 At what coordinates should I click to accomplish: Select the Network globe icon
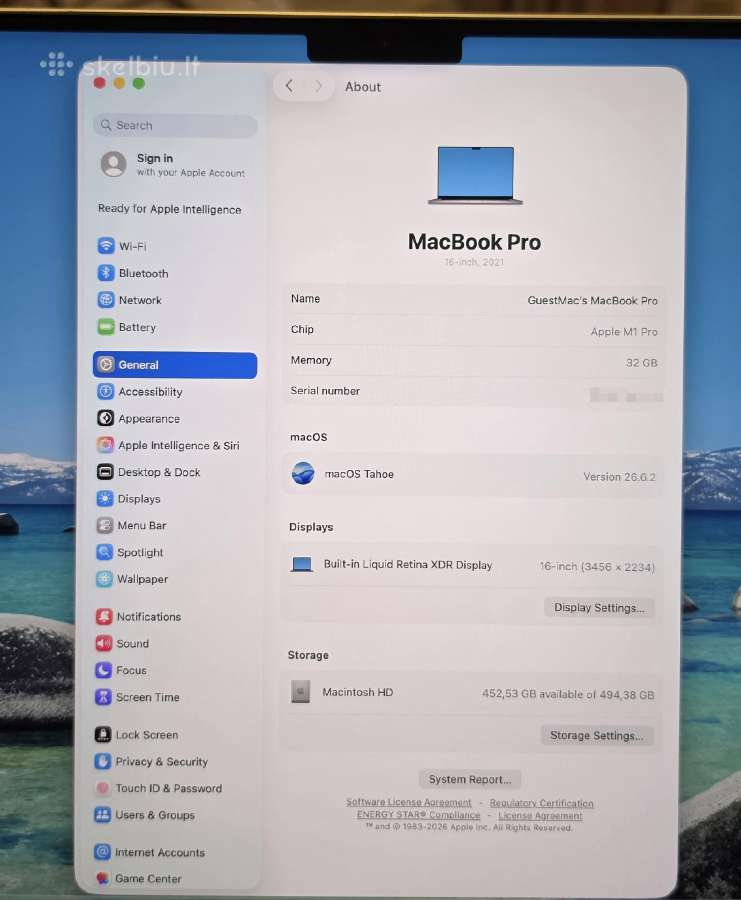coord(106,300)
